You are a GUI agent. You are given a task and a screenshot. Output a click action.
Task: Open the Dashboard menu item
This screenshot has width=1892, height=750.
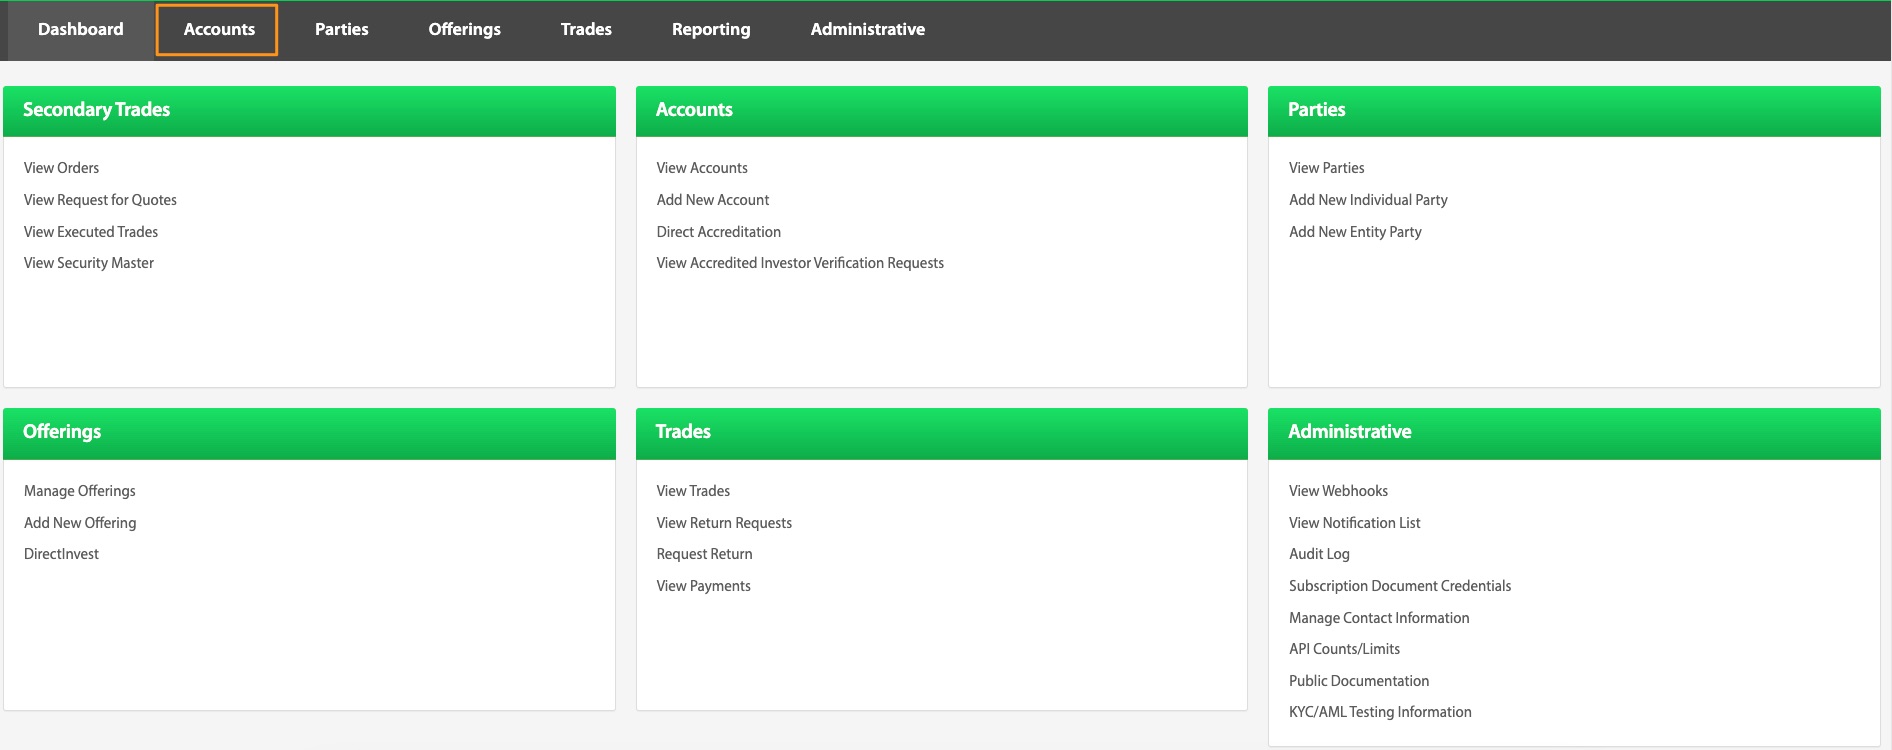[81, 29]
